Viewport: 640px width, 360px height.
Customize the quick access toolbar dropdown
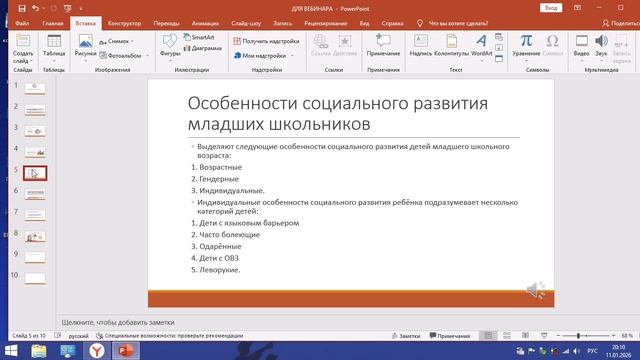click(x=80, y=9)
